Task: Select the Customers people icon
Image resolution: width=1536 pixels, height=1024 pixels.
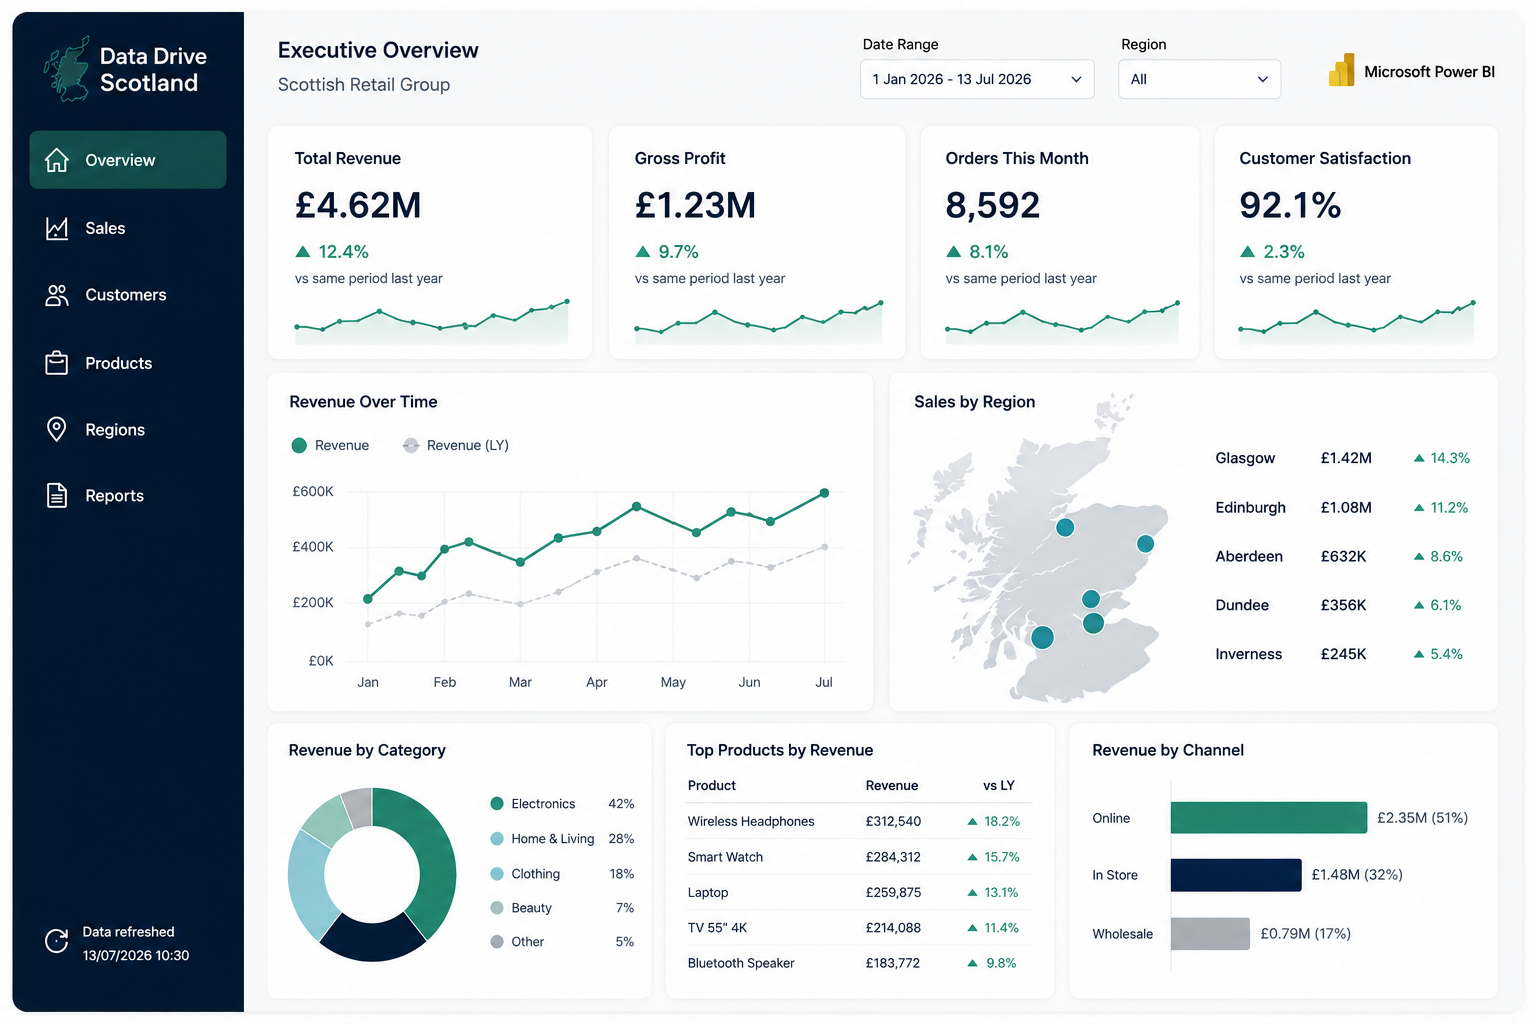Action: (57, 295)
